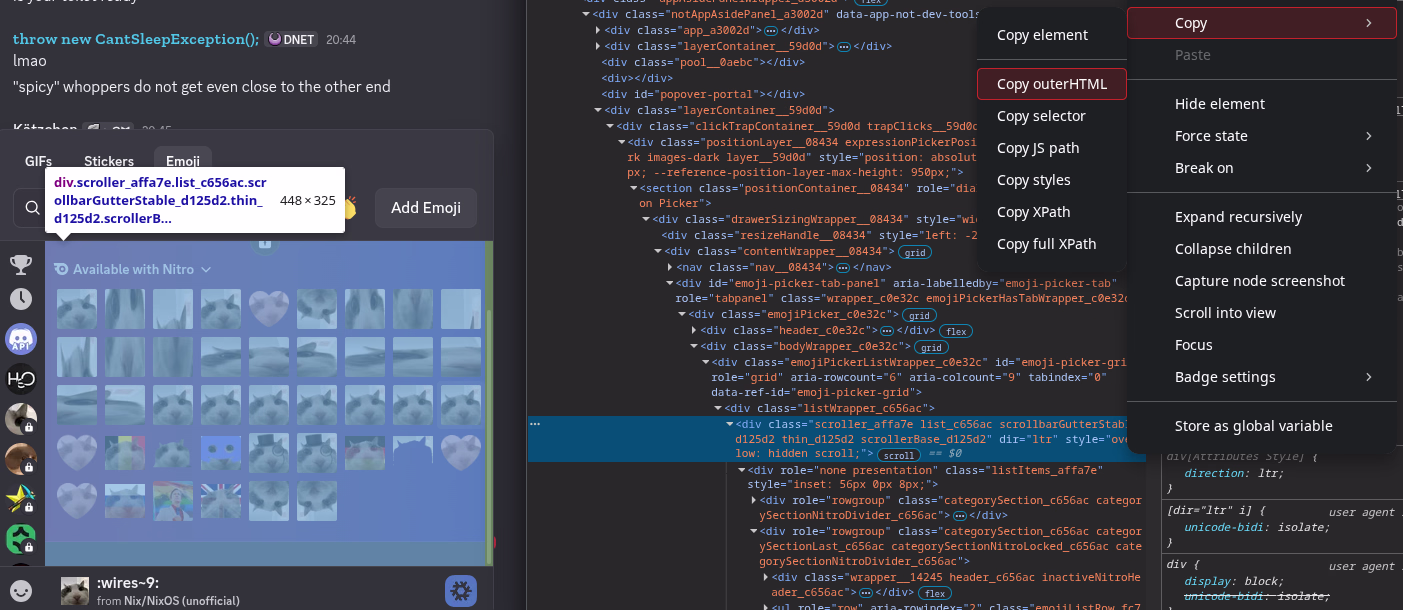Switch to the Stickers tab
Screen dimensions: 1403x610
click(x=109, y=161)
